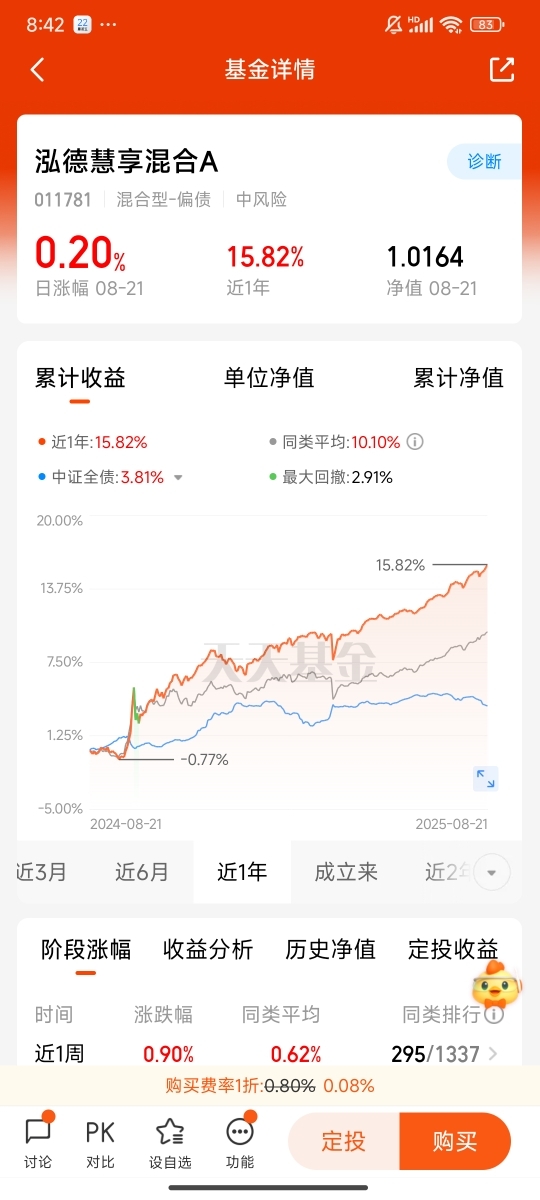Select the 成立来 time range
This screenshot has width=540, height=1200.
346,872
